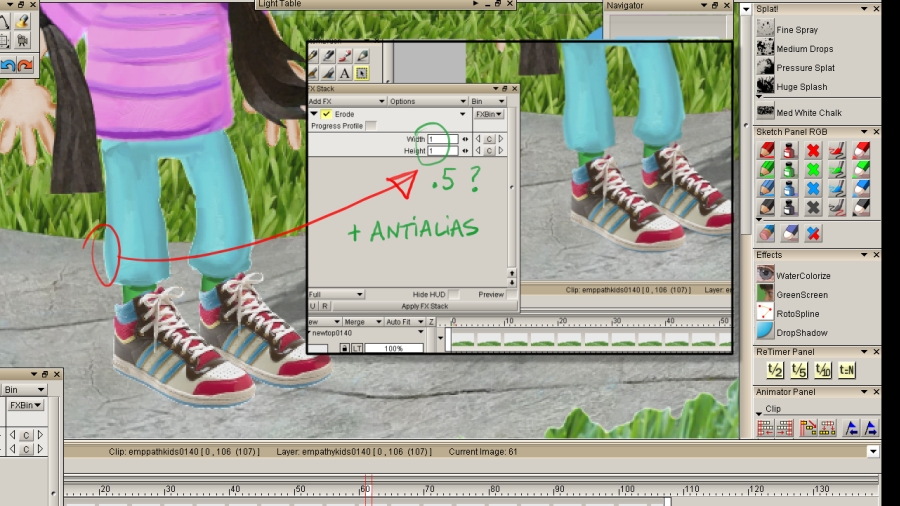Open the Auto Fit dropdown
Screen dimensions: 900x506
click(x=404, y=322)
